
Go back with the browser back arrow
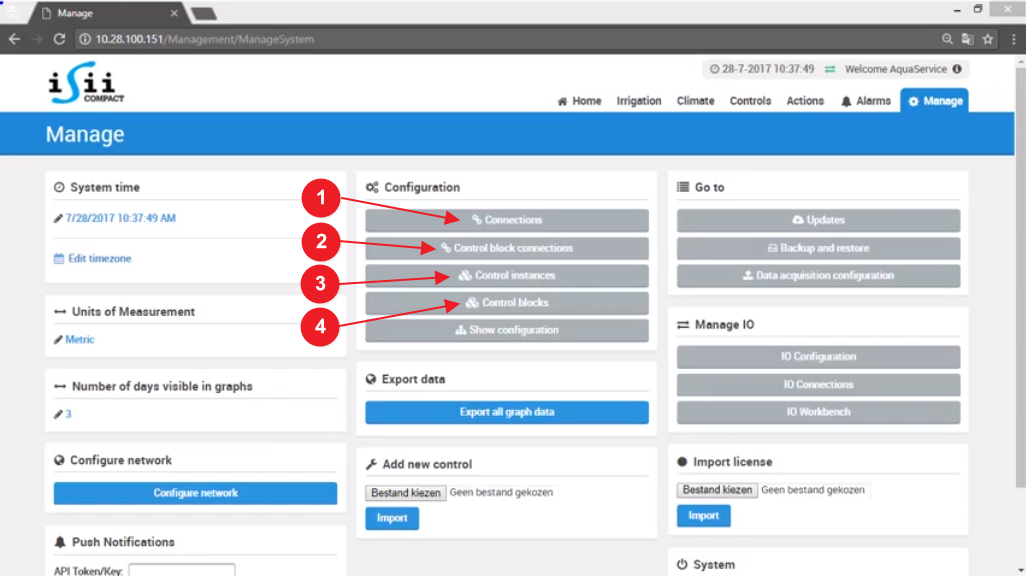[14, 39]
